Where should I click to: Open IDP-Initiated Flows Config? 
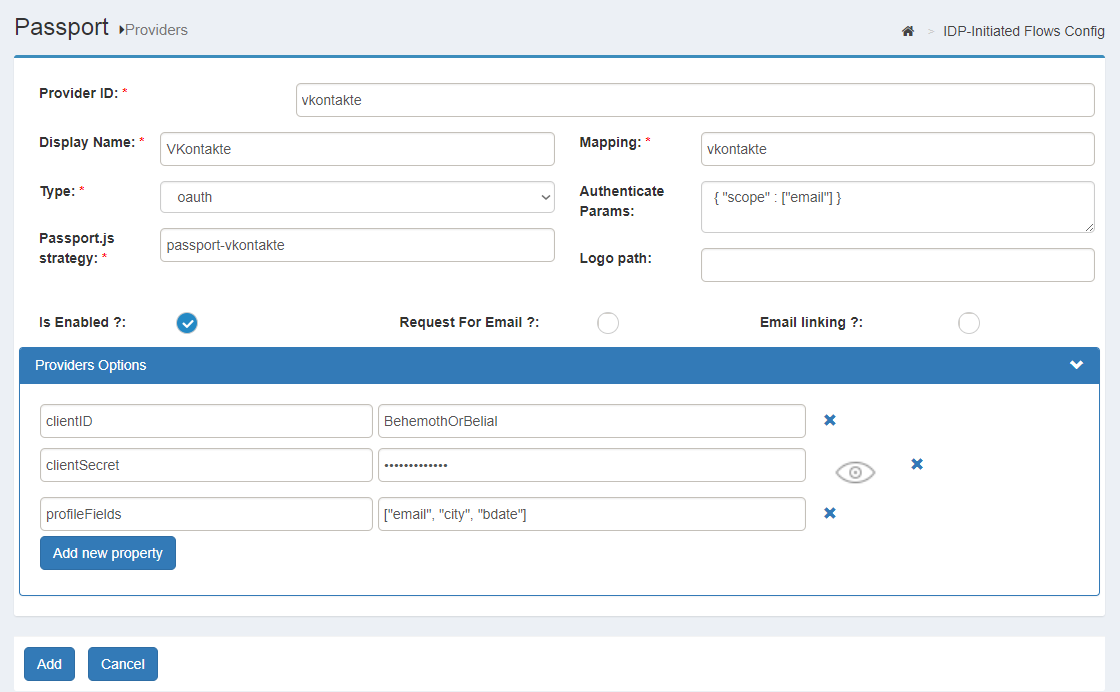coord(1023,31)
